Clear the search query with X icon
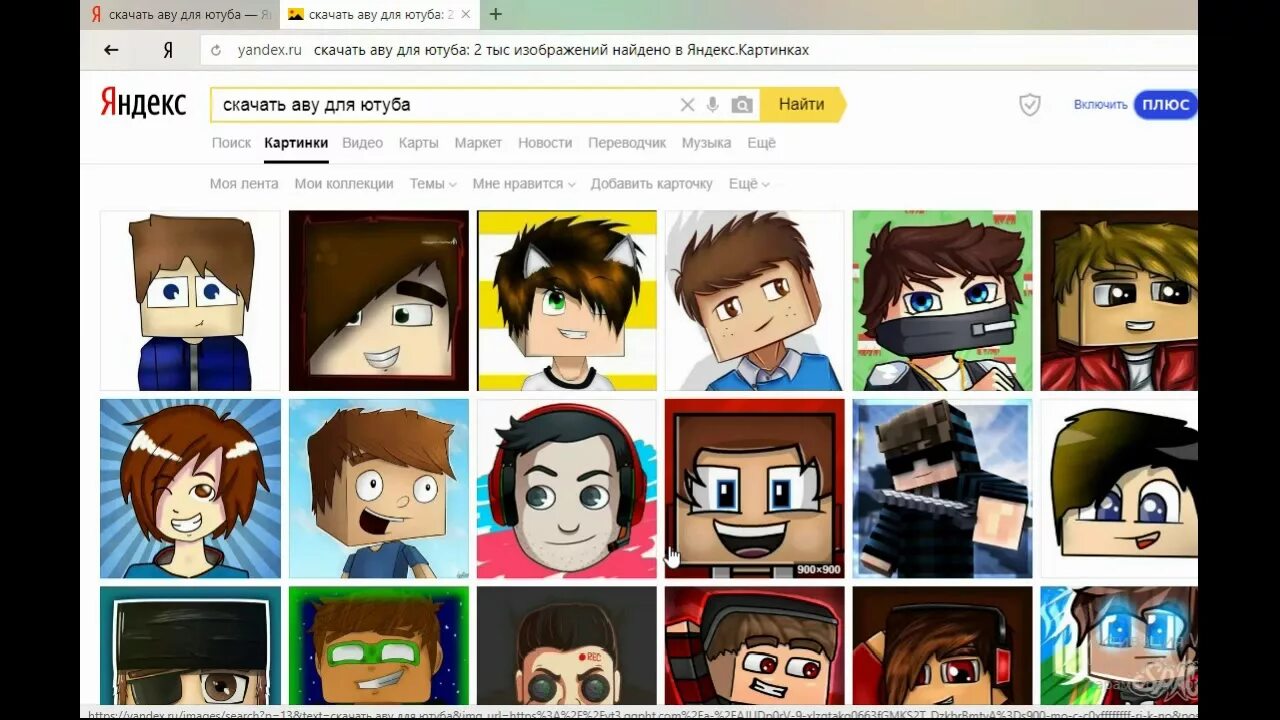The width and height of the screenshot is (1280, 720). click(687, 105)
